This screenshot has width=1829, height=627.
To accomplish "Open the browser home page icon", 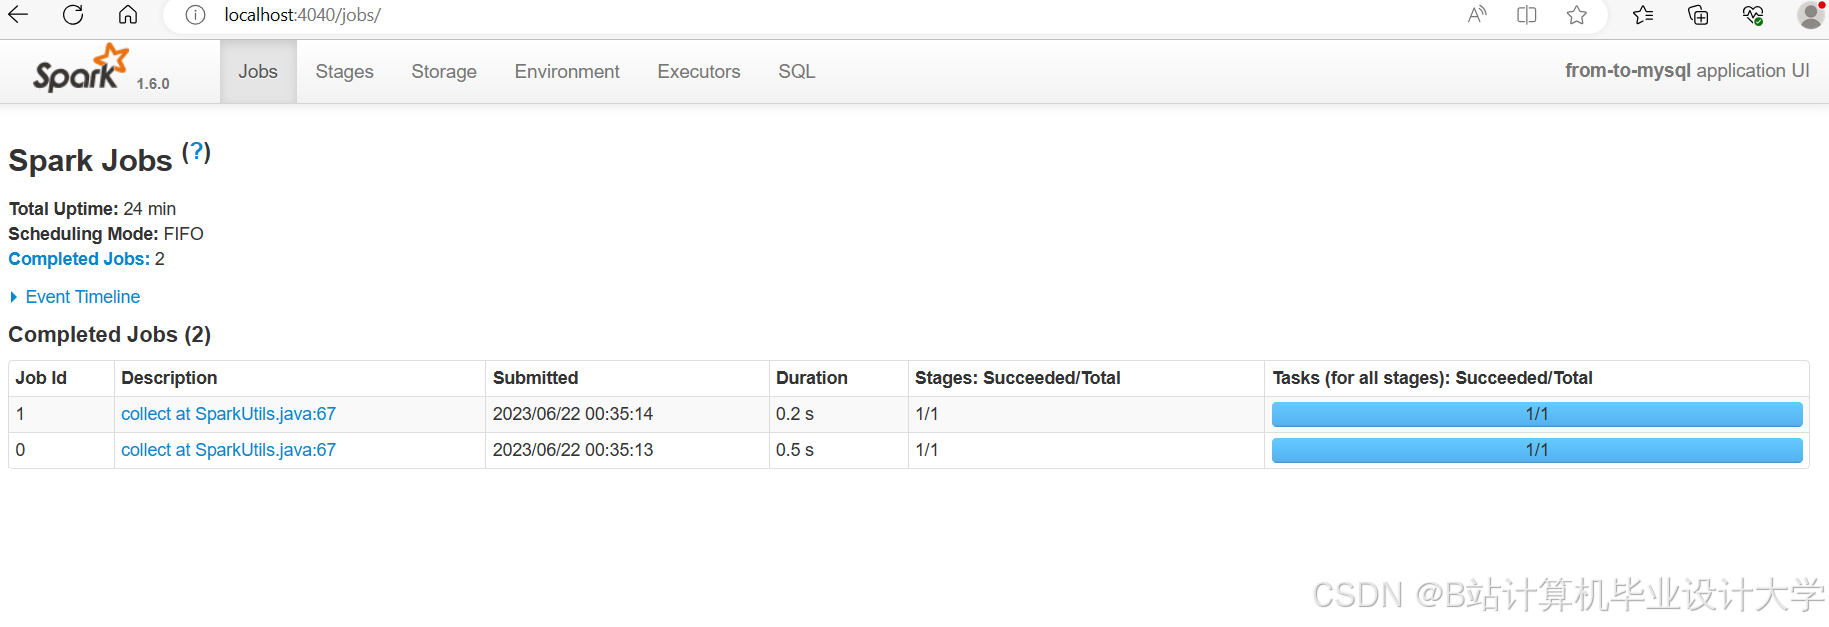I will click(x=128, y=15).
